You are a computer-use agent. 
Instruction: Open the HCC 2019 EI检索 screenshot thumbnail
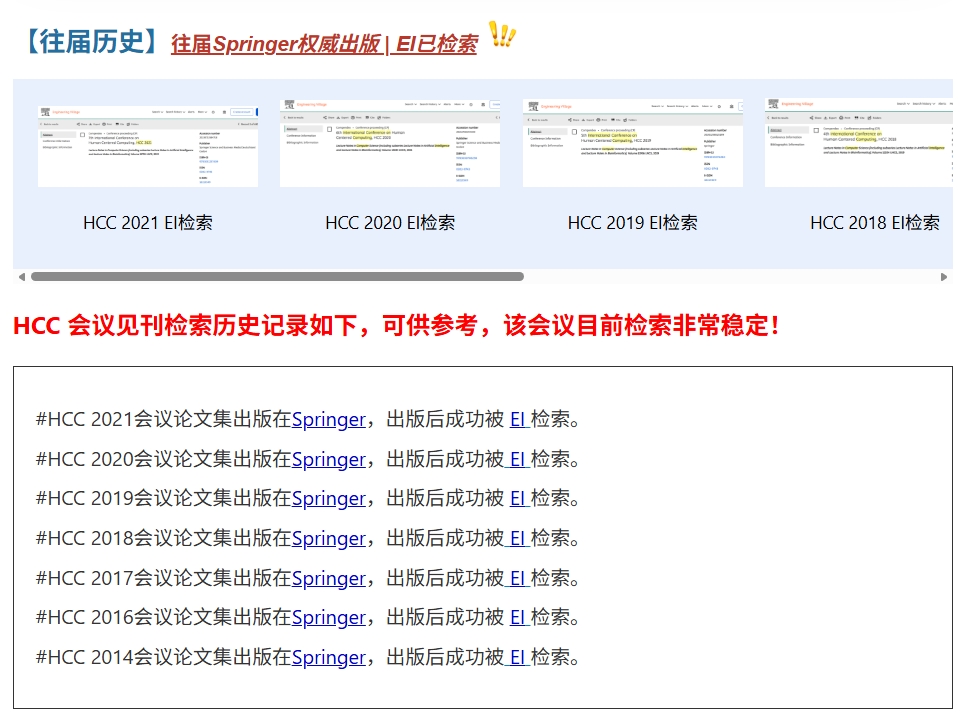[633, 143]
